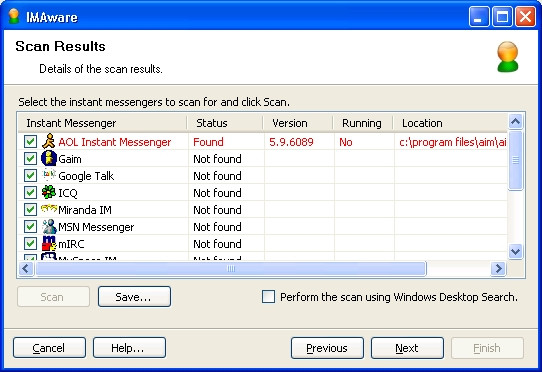
Task: Click the vertical scrollbar down arrow
Action: point(515,251)
